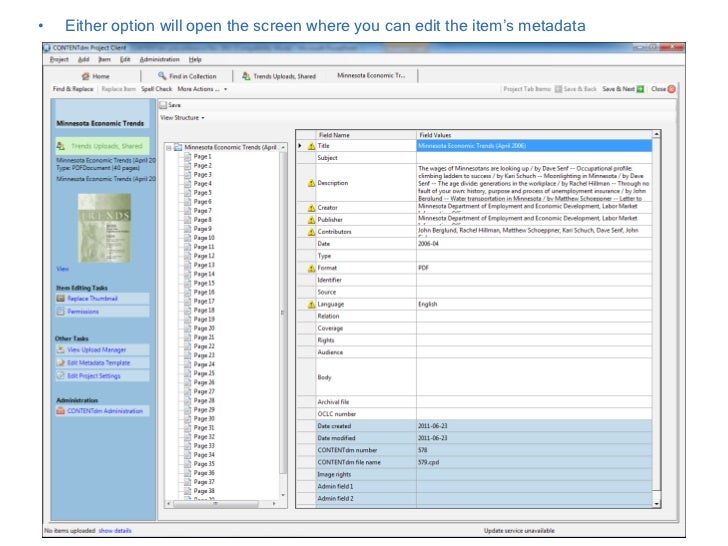Click the Format value PDF

423,268
